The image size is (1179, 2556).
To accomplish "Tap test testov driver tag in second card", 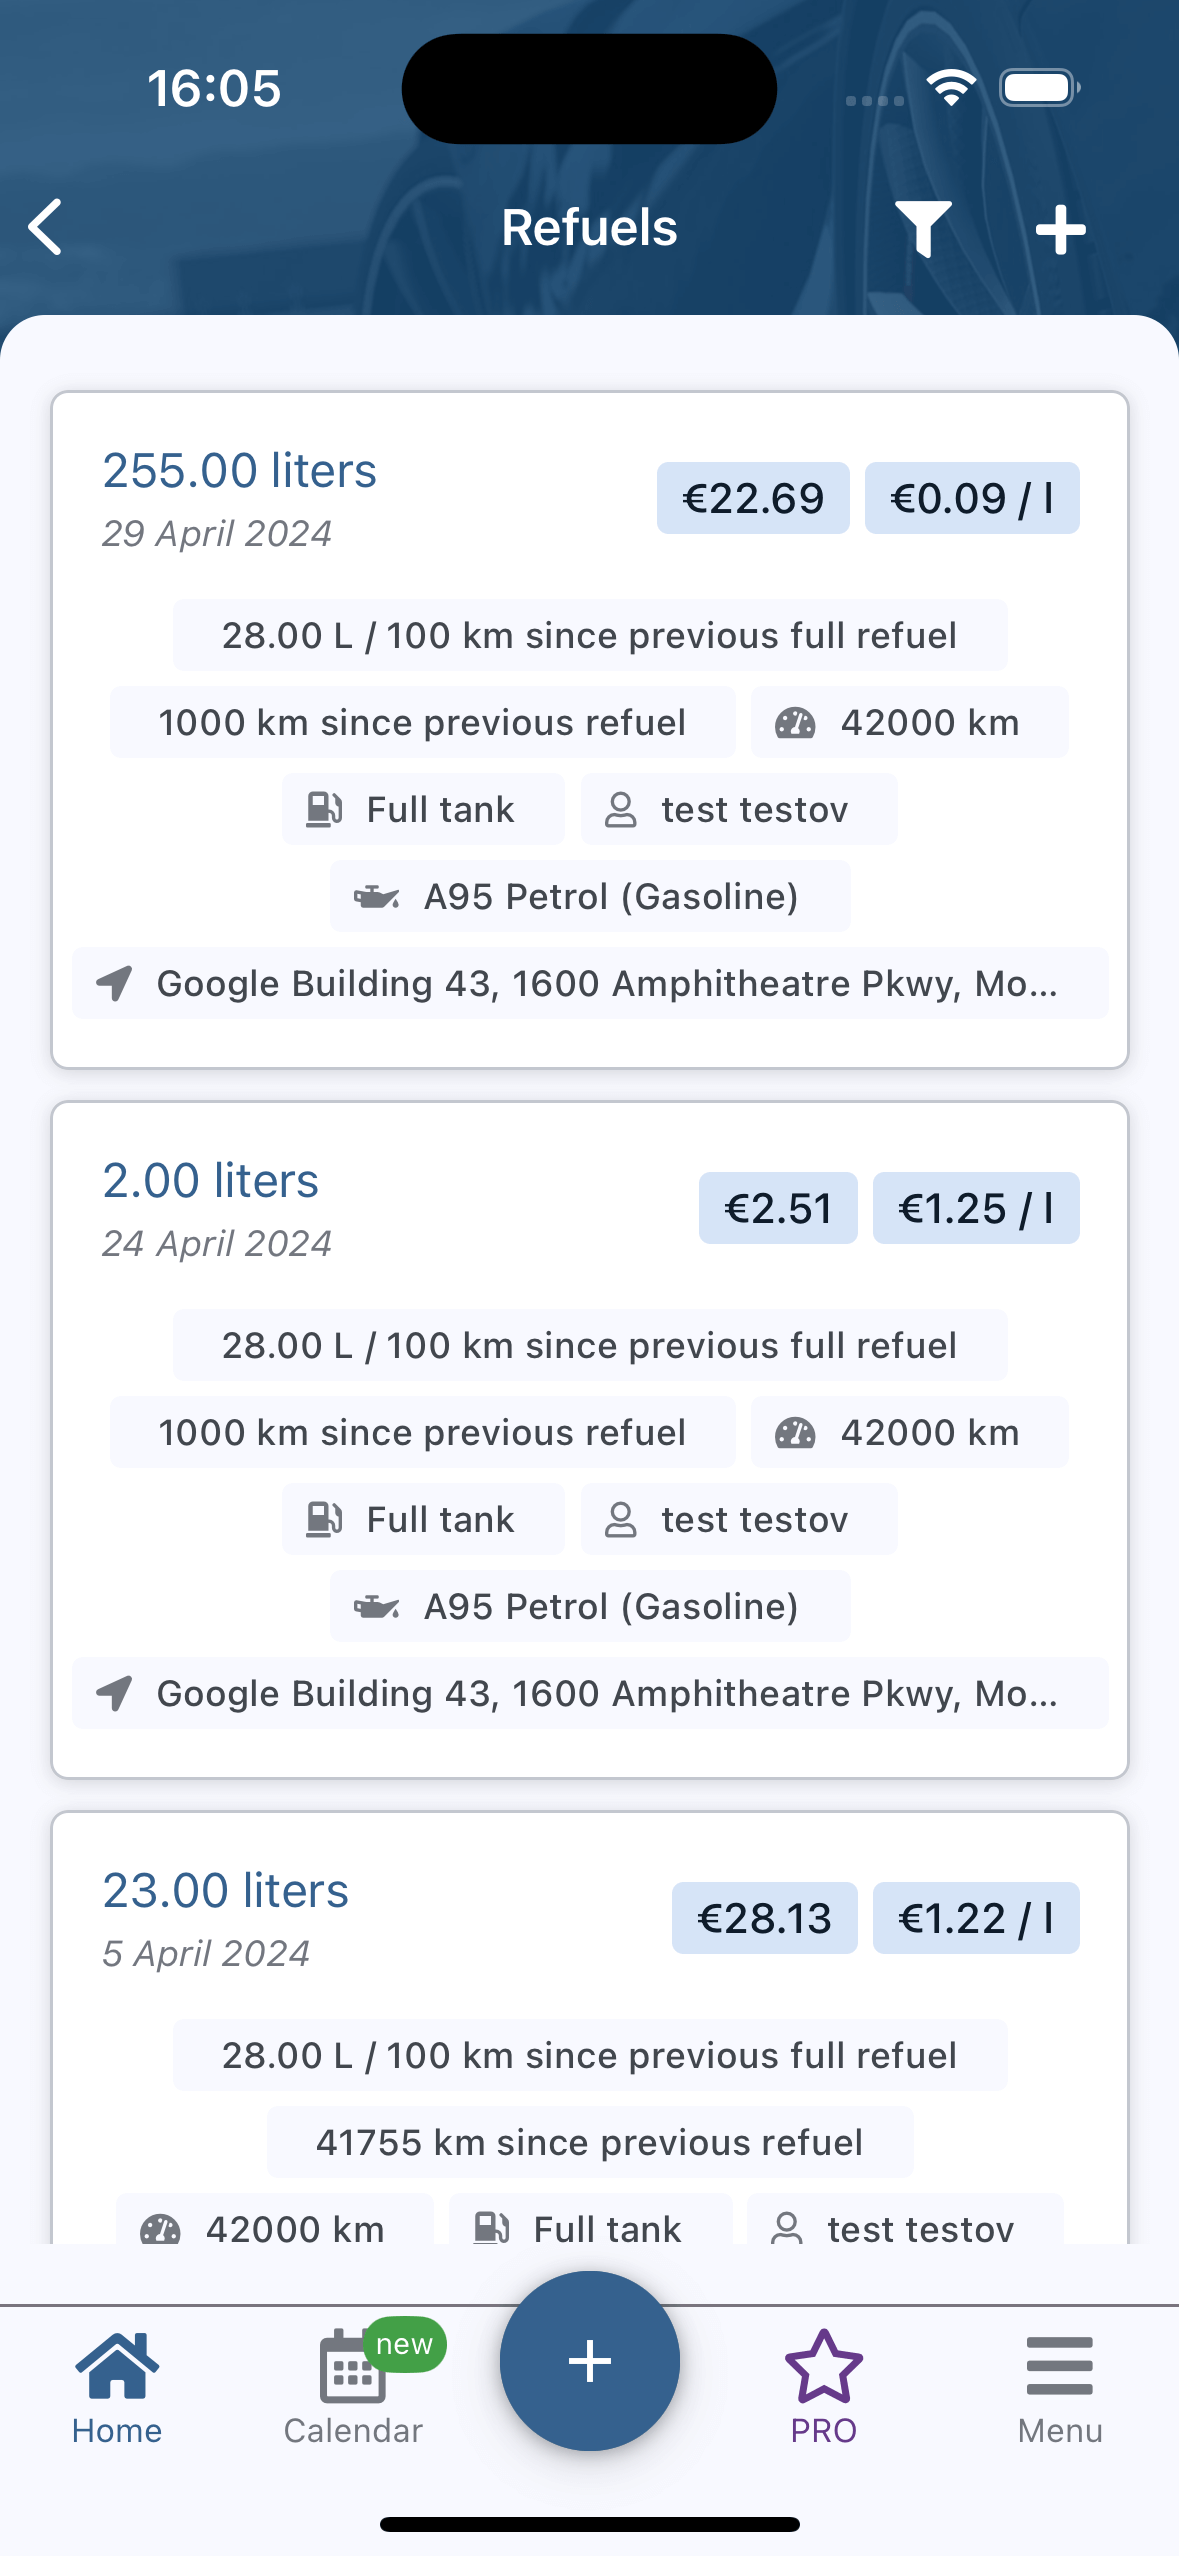I will point(739,1519).
